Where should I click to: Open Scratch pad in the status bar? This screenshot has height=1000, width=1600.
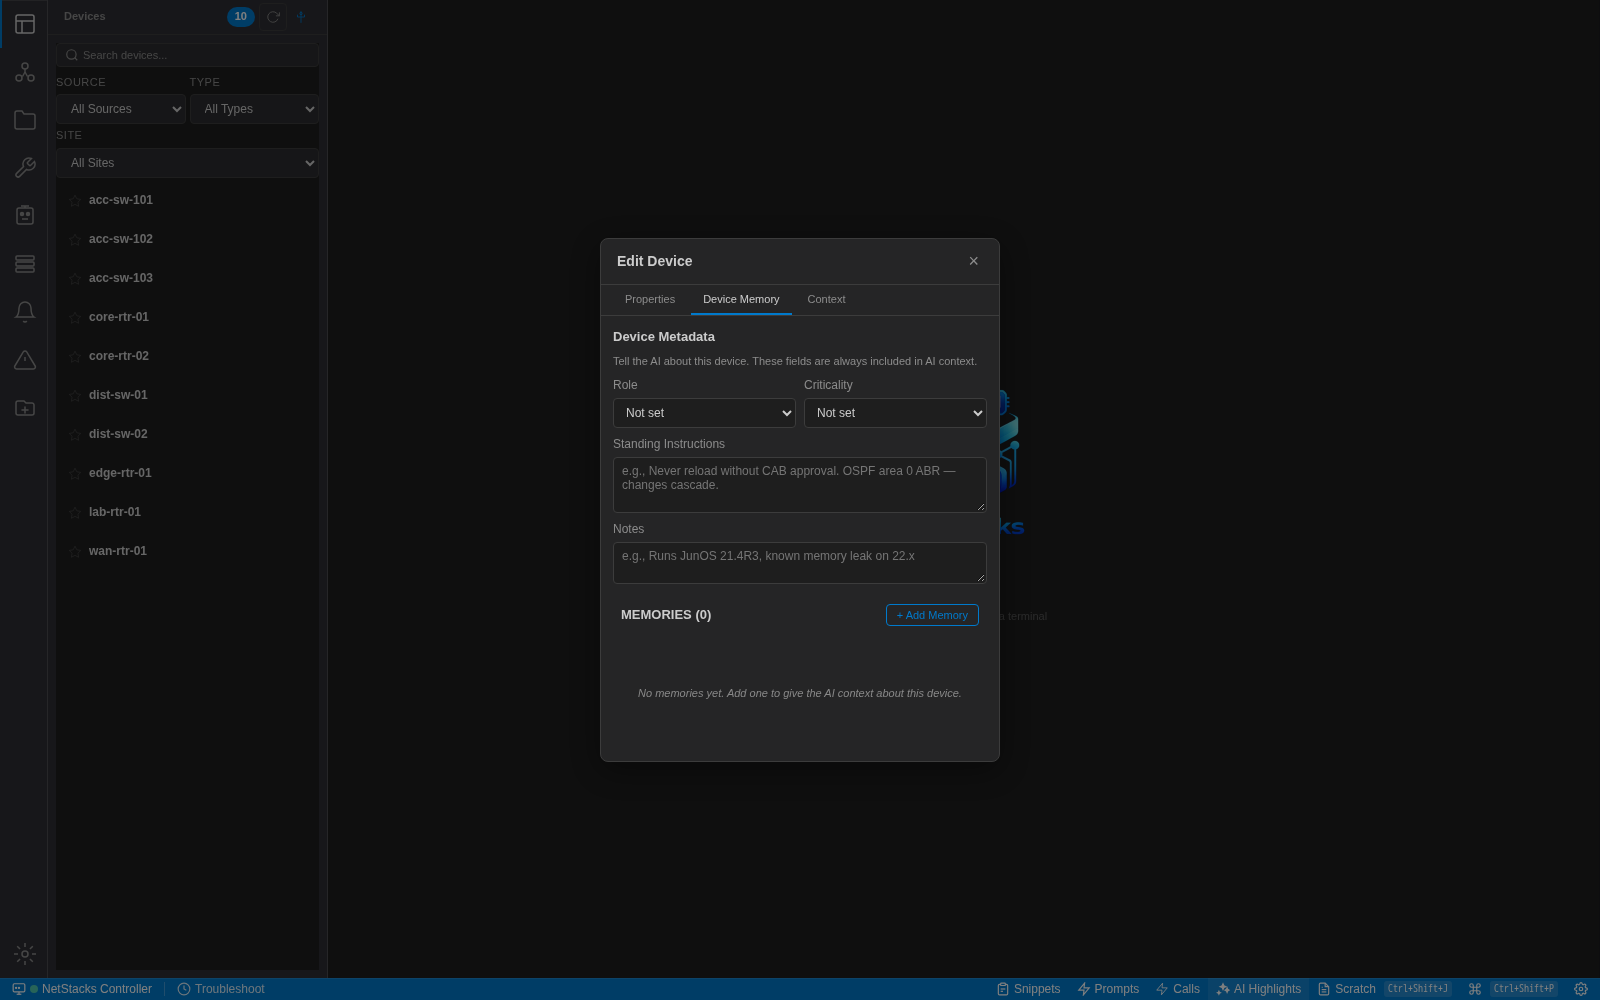tap(1385, 989)
